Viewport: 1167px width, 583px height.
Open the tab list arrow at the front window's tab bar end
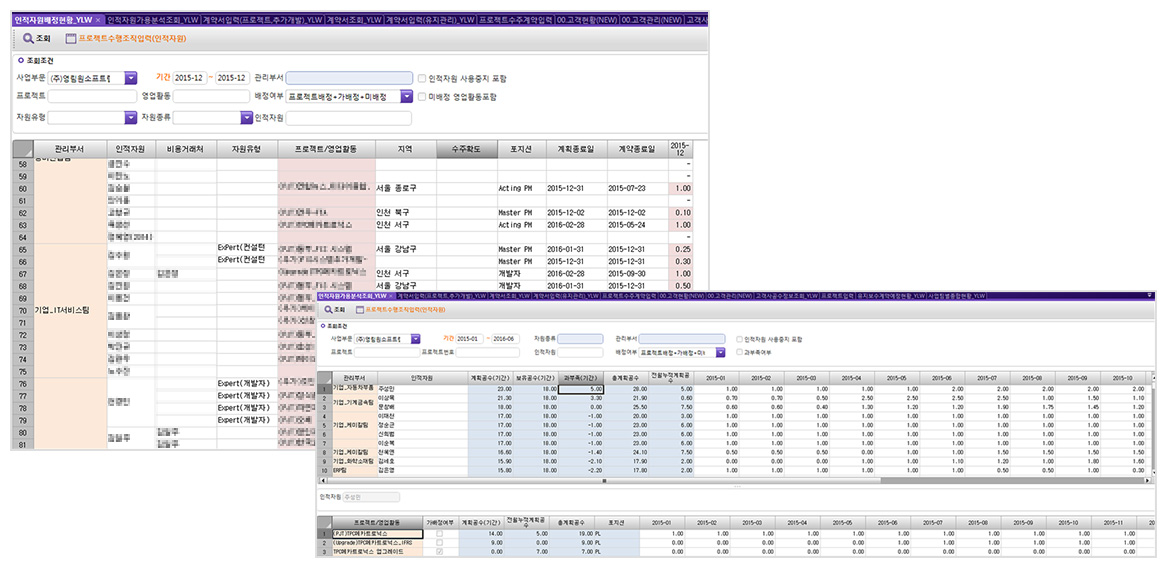coord(1151,295)
